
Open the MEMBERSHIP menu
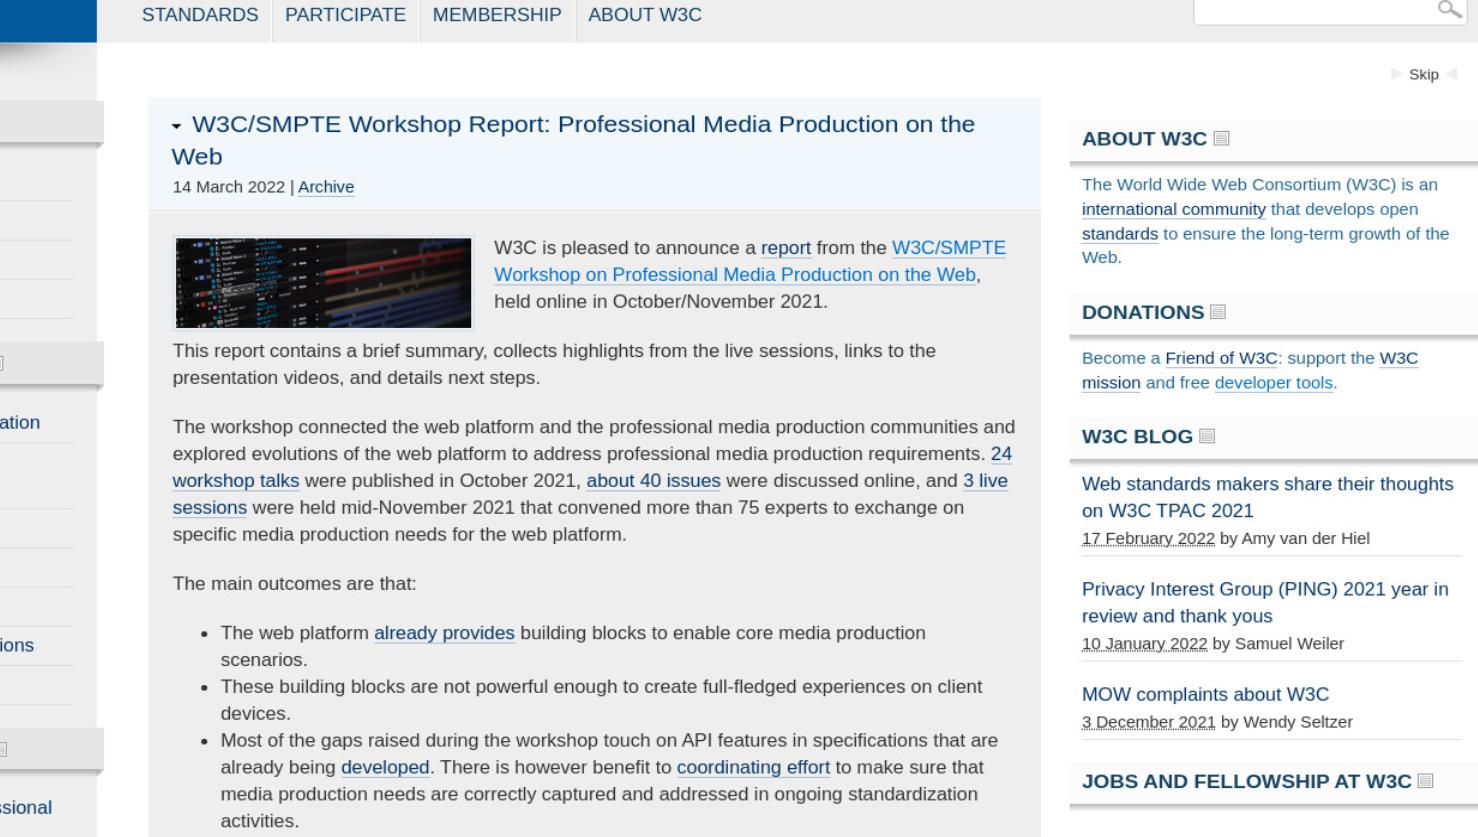click(x=497, y=15)
